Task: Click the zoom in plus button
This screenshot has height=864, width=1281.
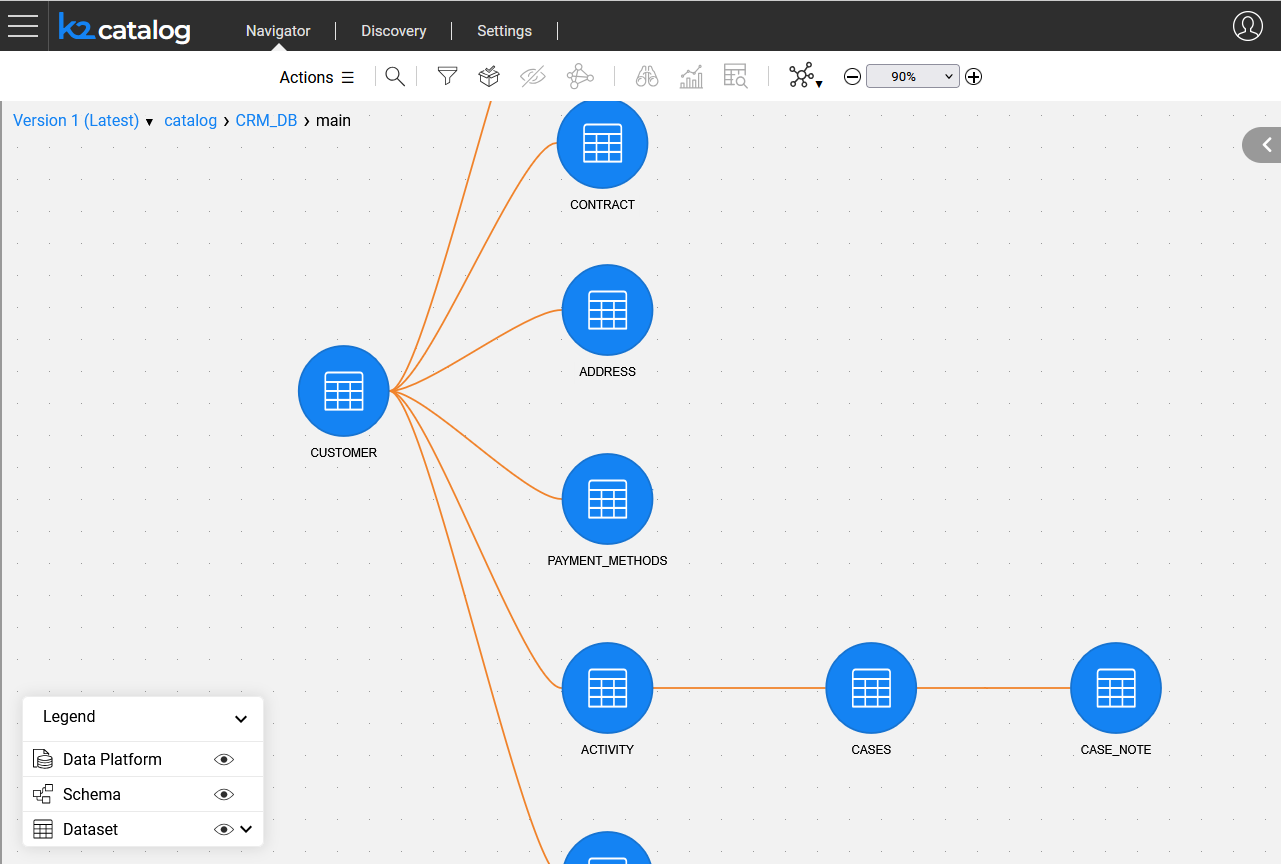Action: pos(974,77)
